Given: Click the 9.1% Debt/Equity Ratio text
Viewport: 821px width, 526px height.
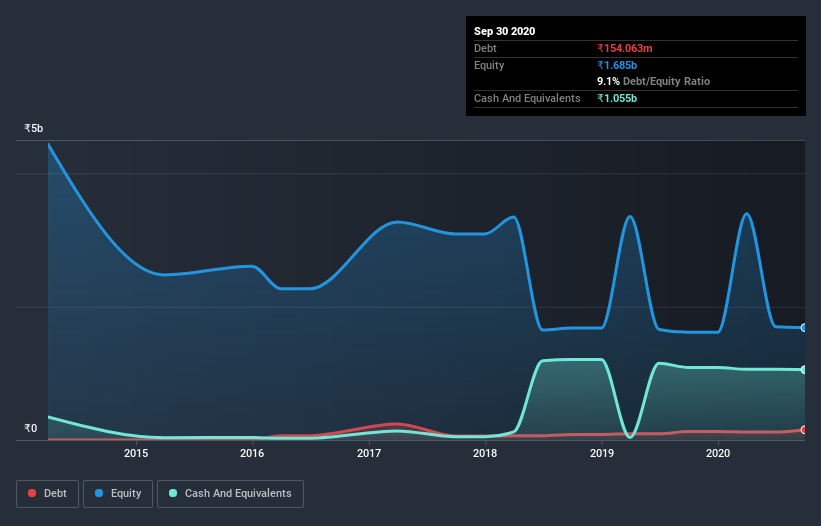Looking at the screenshot, I should 653,81.
